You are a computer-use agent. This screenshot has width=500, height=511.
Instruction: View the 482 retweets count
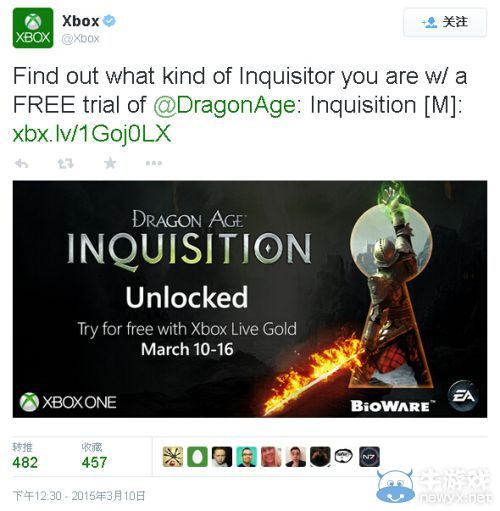click(25, 462)
